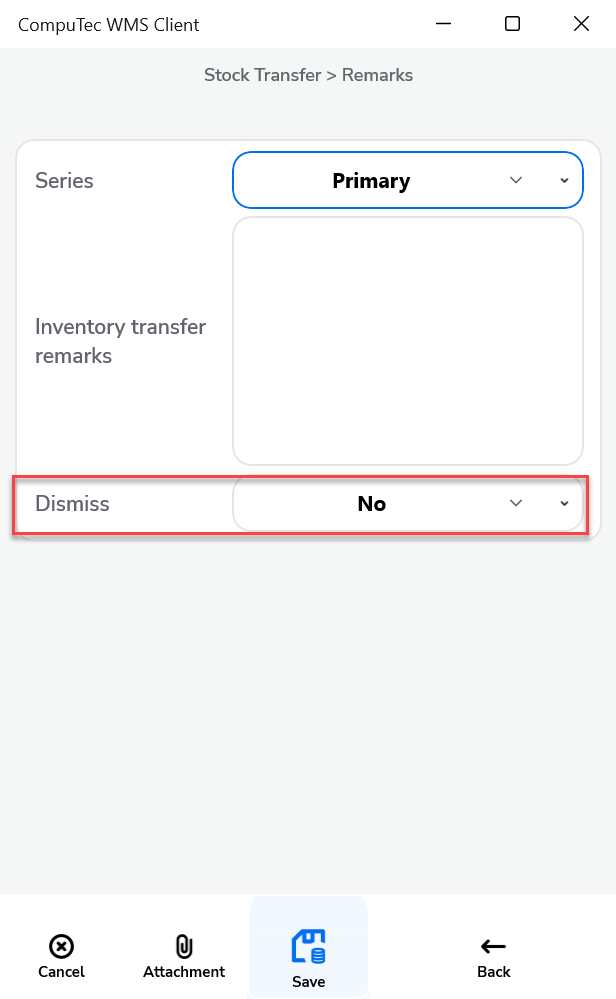Click the small arrow at Dismiss field's edge
616x999 pixels.
[x=564, y=504]
